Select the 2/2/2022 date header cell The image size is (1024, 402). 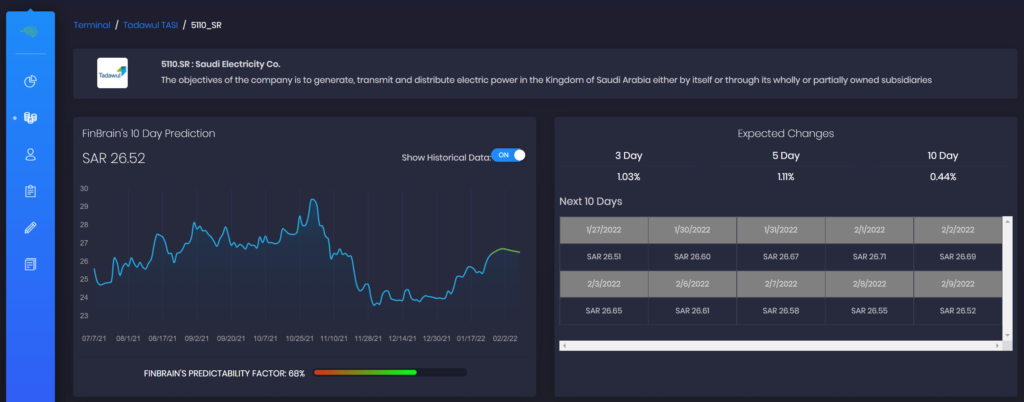[957, 230]
